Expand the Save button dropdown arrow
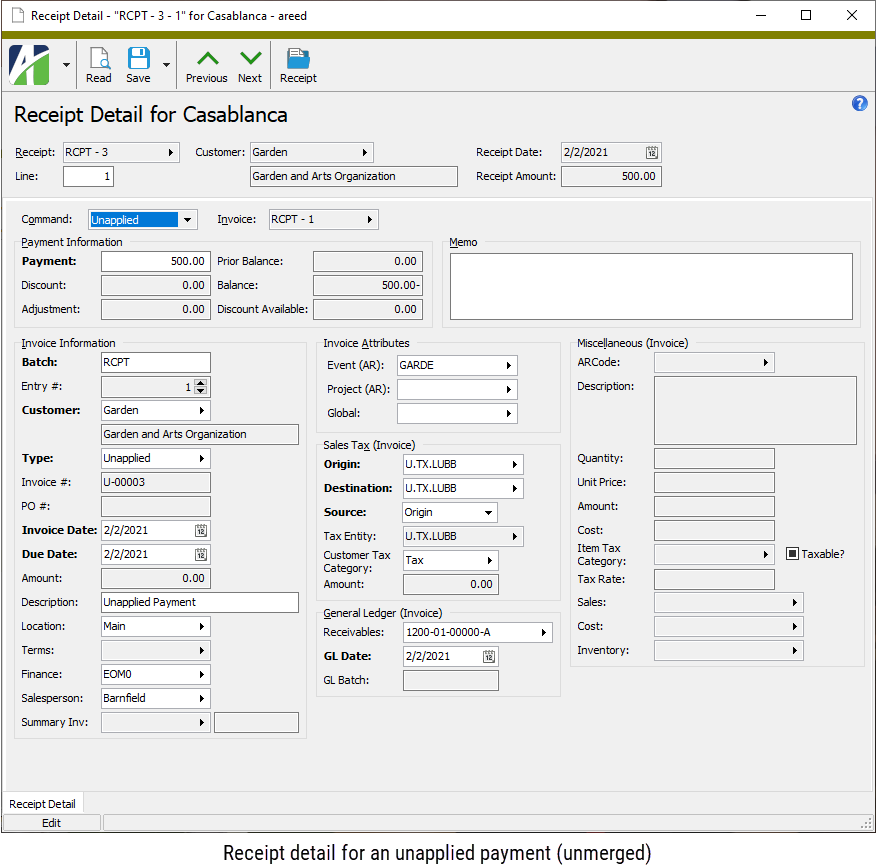 coord(166,66)
